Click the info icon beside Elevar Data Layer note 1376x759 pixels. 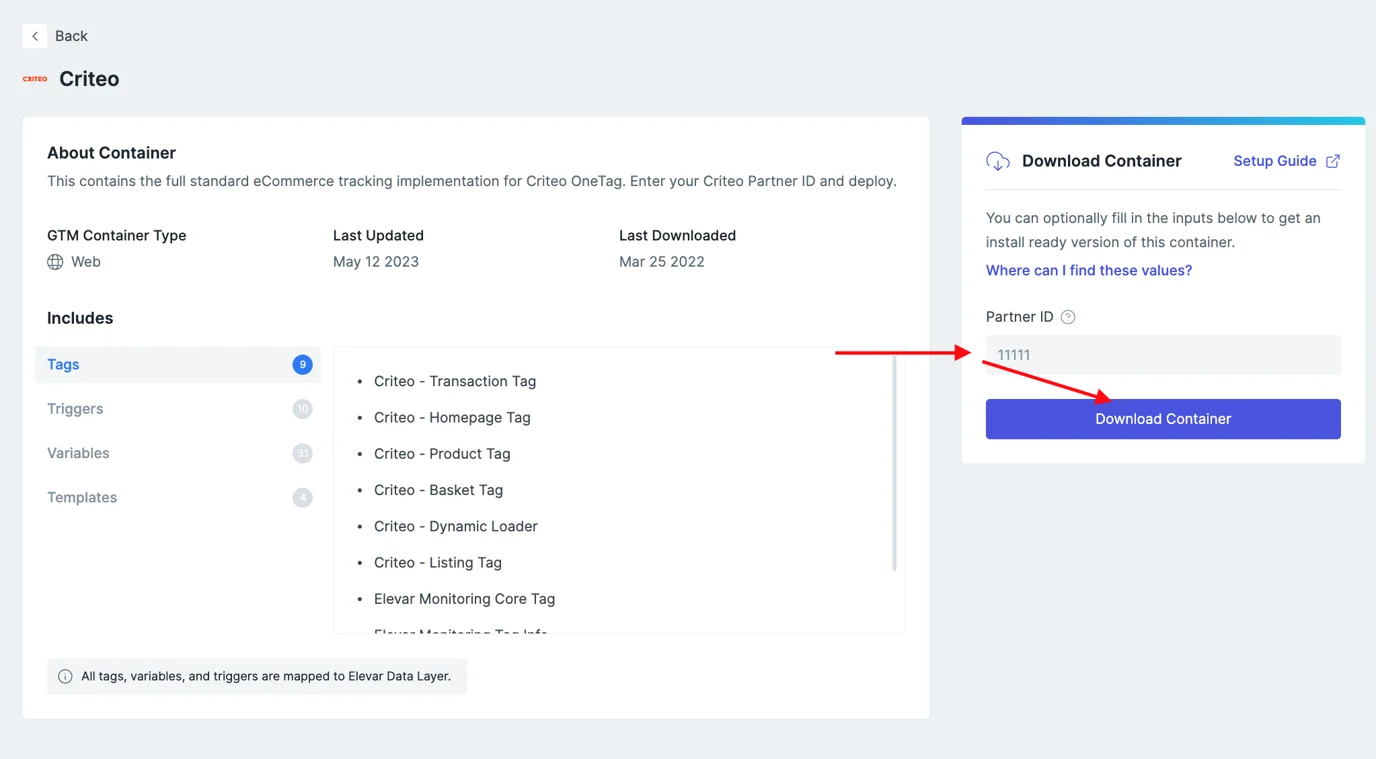[65, 676]
